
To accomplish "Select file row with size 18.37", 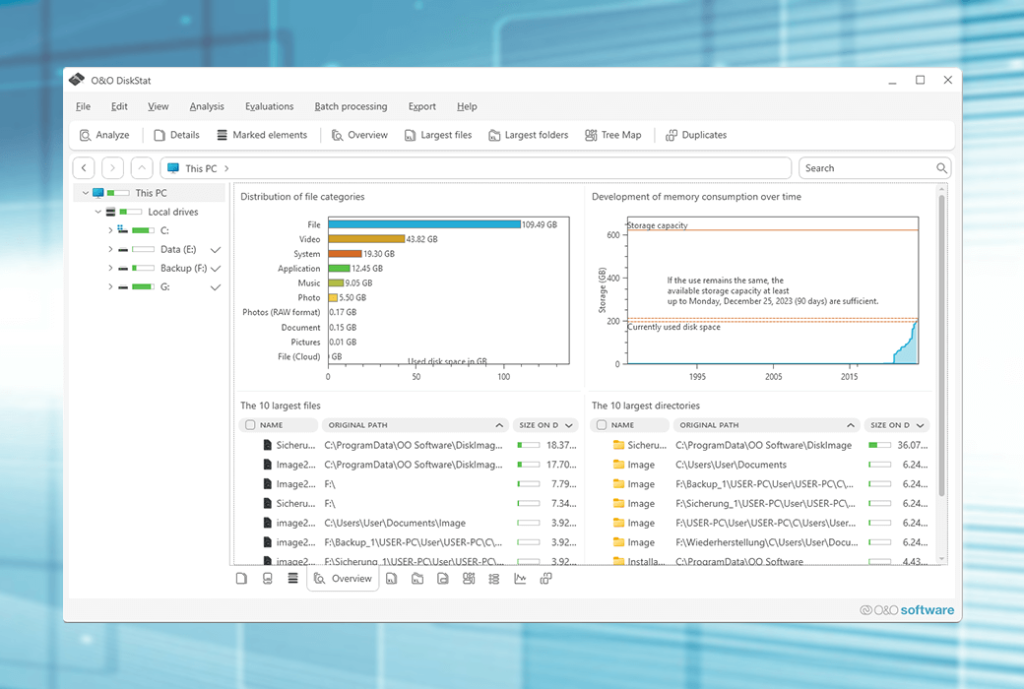I will pos(409,445).
